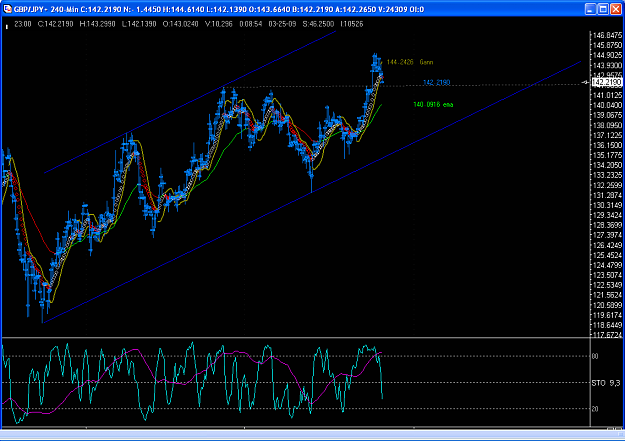Click the '0:08:54' countdown value
This screenshot has height=441, width=625.
(251, 24)
